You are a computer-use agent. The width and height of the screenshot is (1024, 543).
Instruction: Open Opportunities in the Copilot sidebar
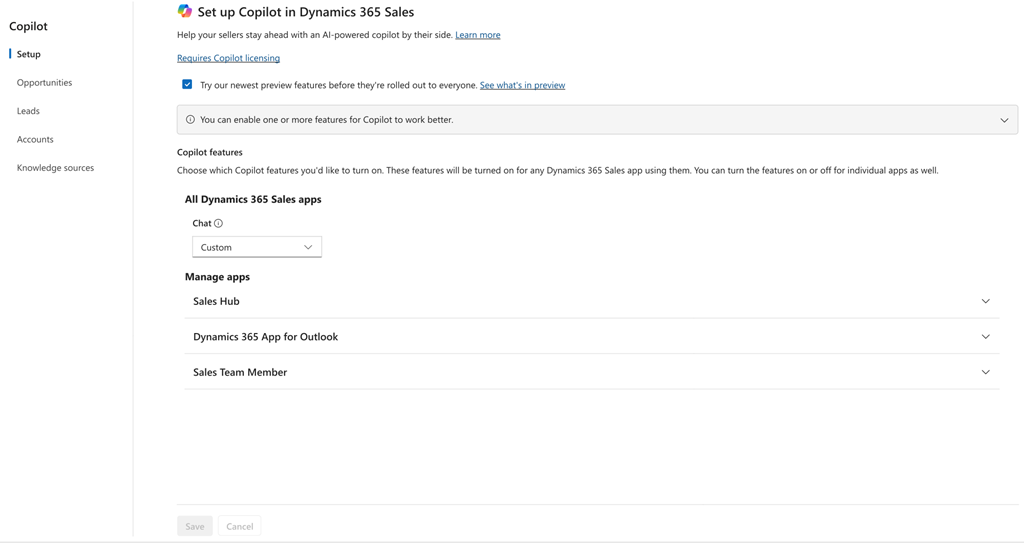coord(44,82)
